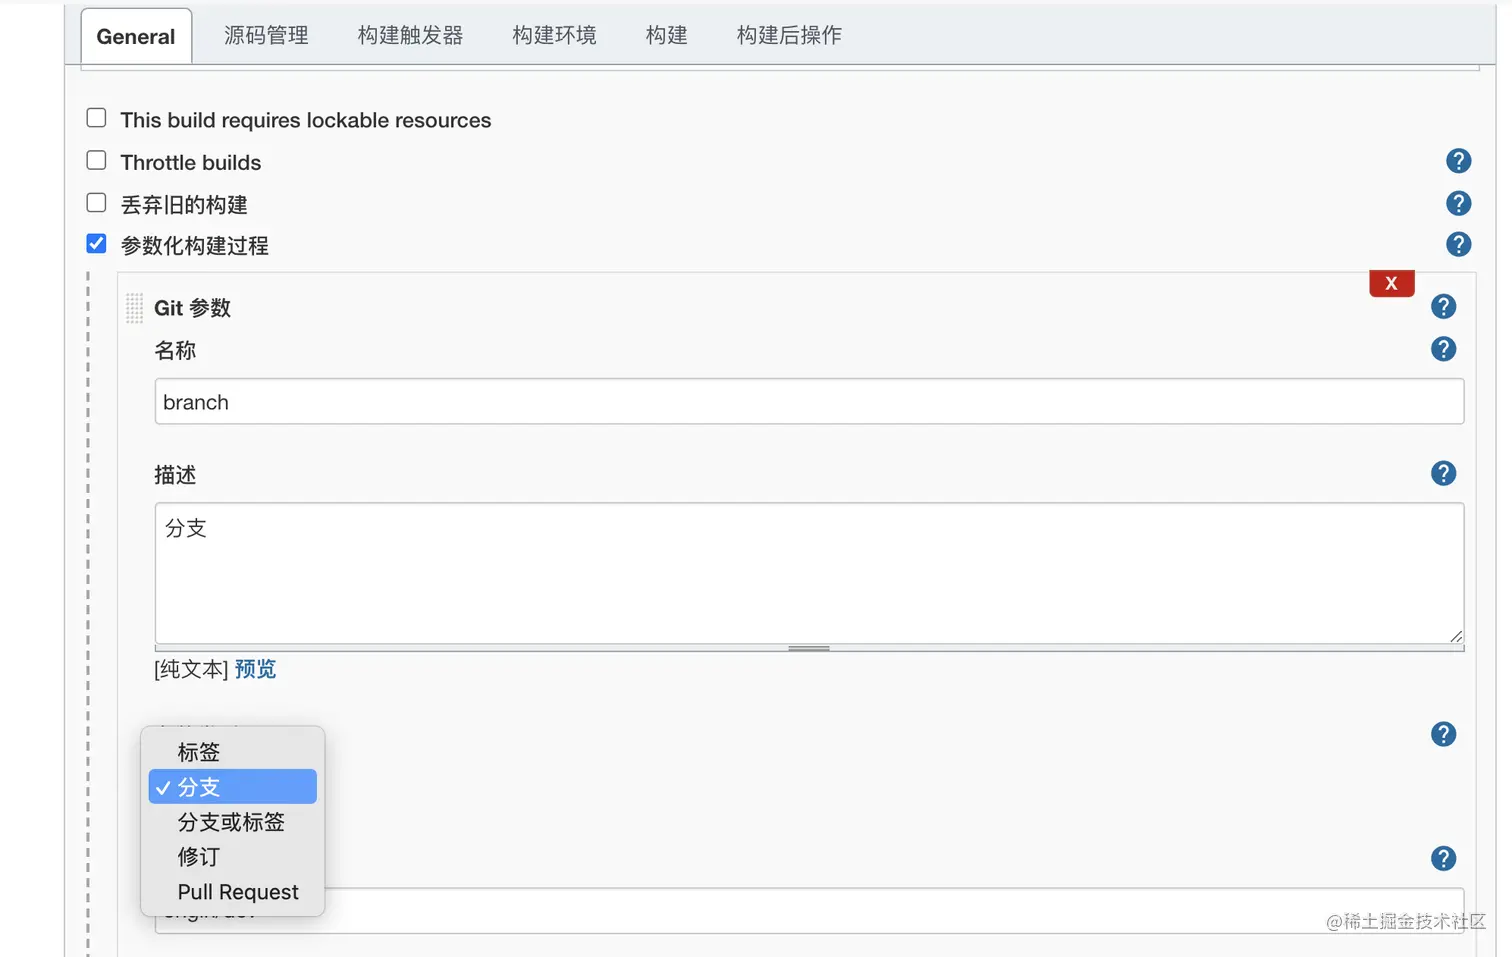
Task: Click the 预览 preview link
Action: click(255, 669)
